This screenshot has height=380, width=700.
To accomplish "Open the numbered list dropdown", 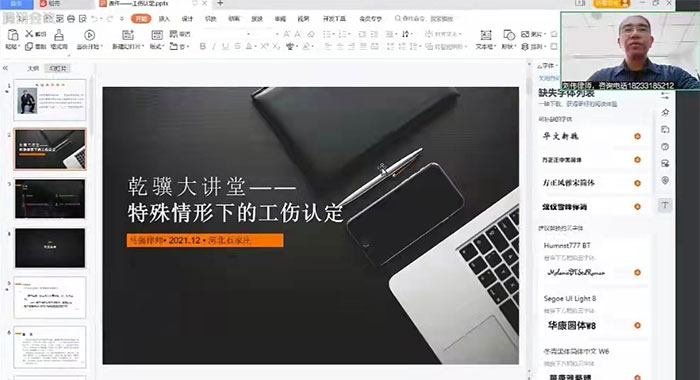I will [x=349, y=34].
